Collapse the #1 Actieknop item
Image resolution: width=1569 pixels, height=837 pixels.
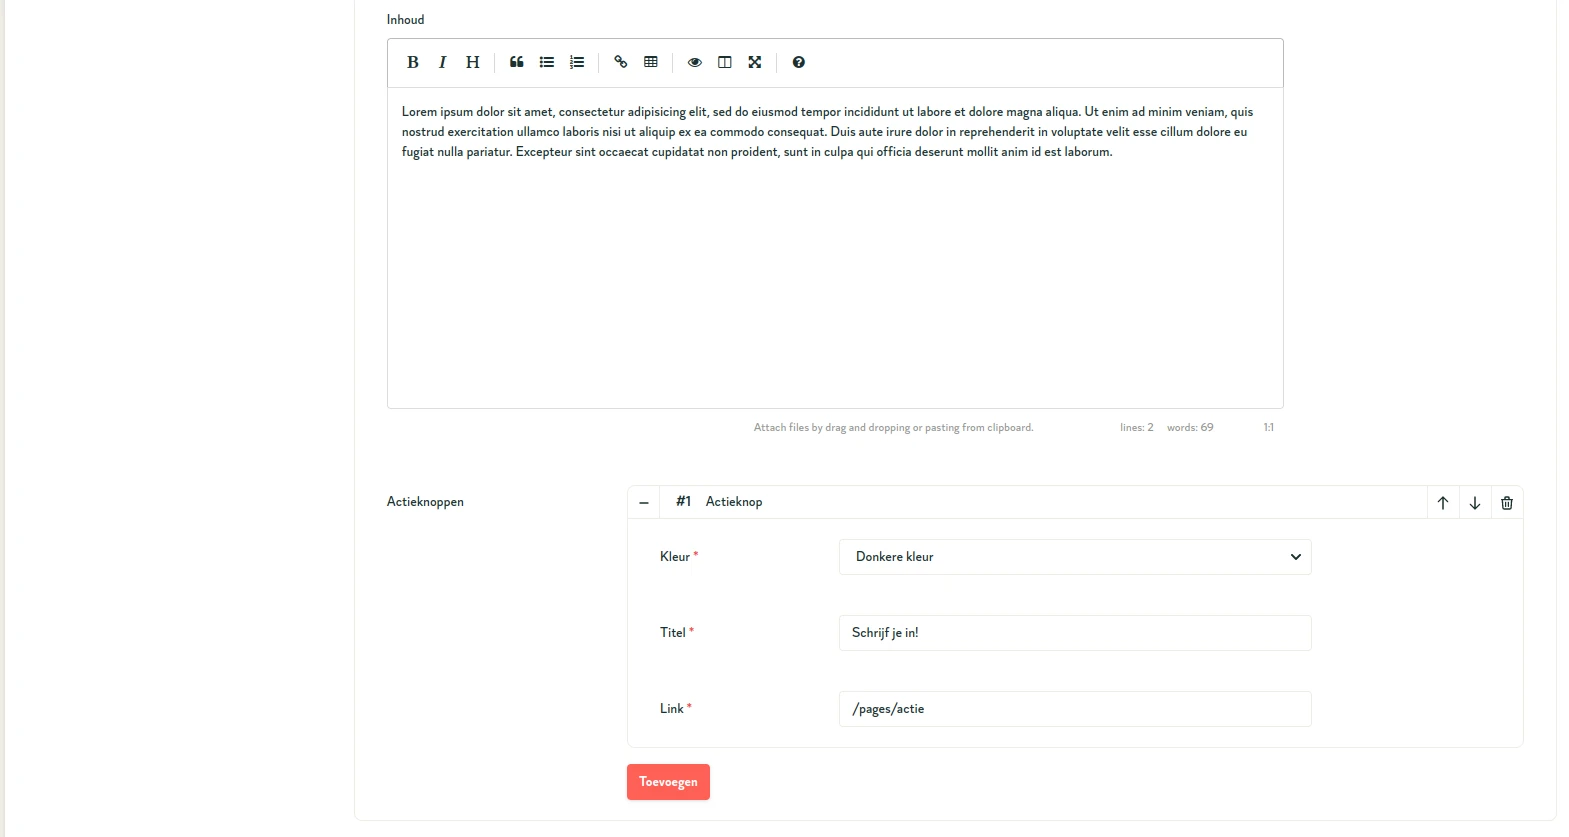(644, 502)
